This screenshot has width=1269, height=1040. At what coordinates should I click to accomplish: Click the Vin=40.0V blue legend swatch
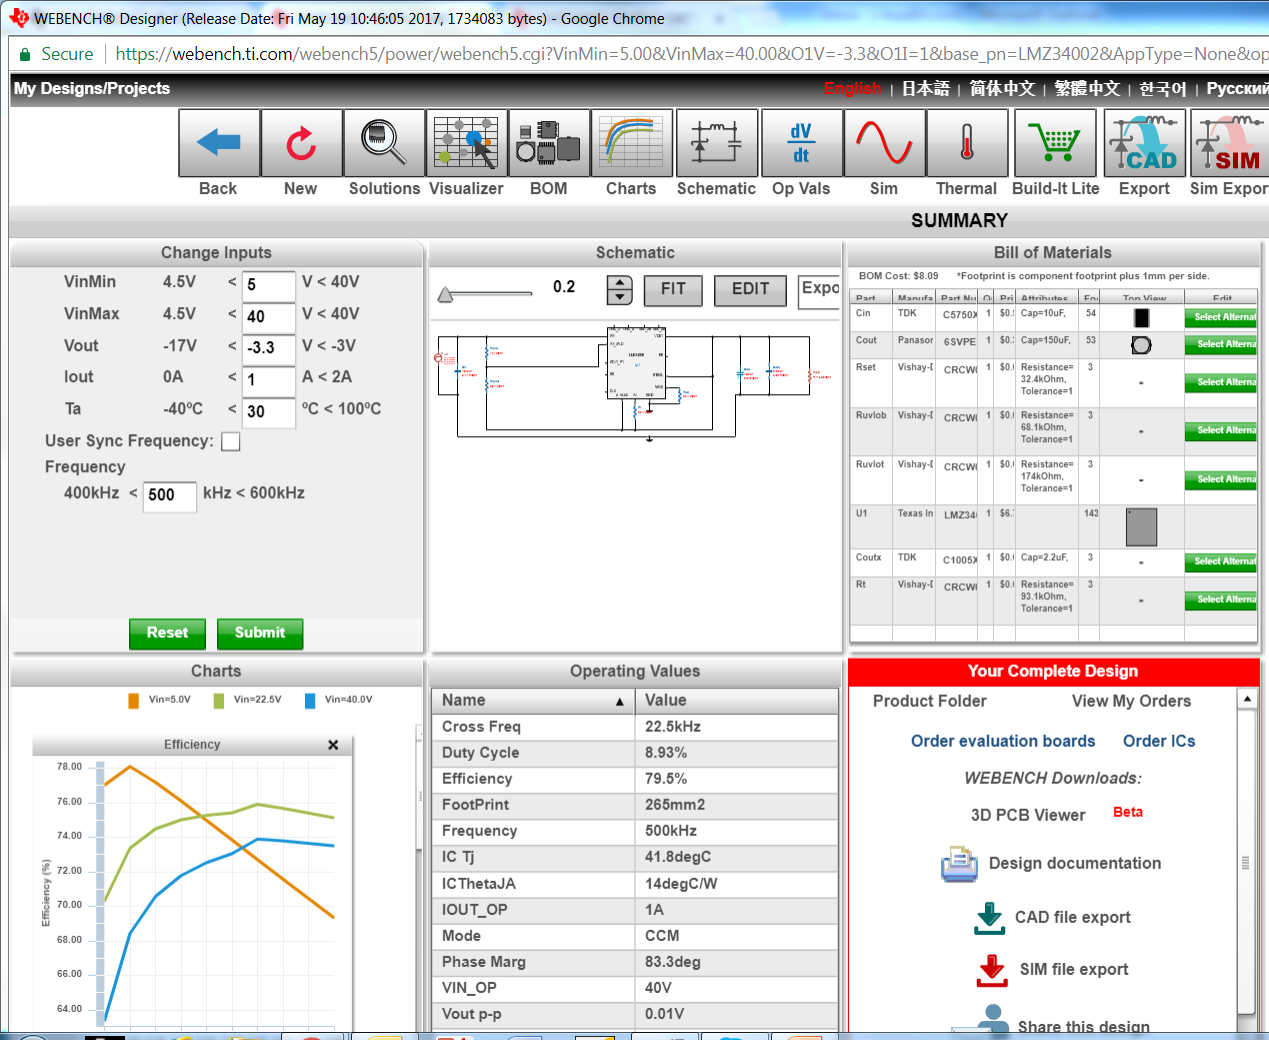310,701
